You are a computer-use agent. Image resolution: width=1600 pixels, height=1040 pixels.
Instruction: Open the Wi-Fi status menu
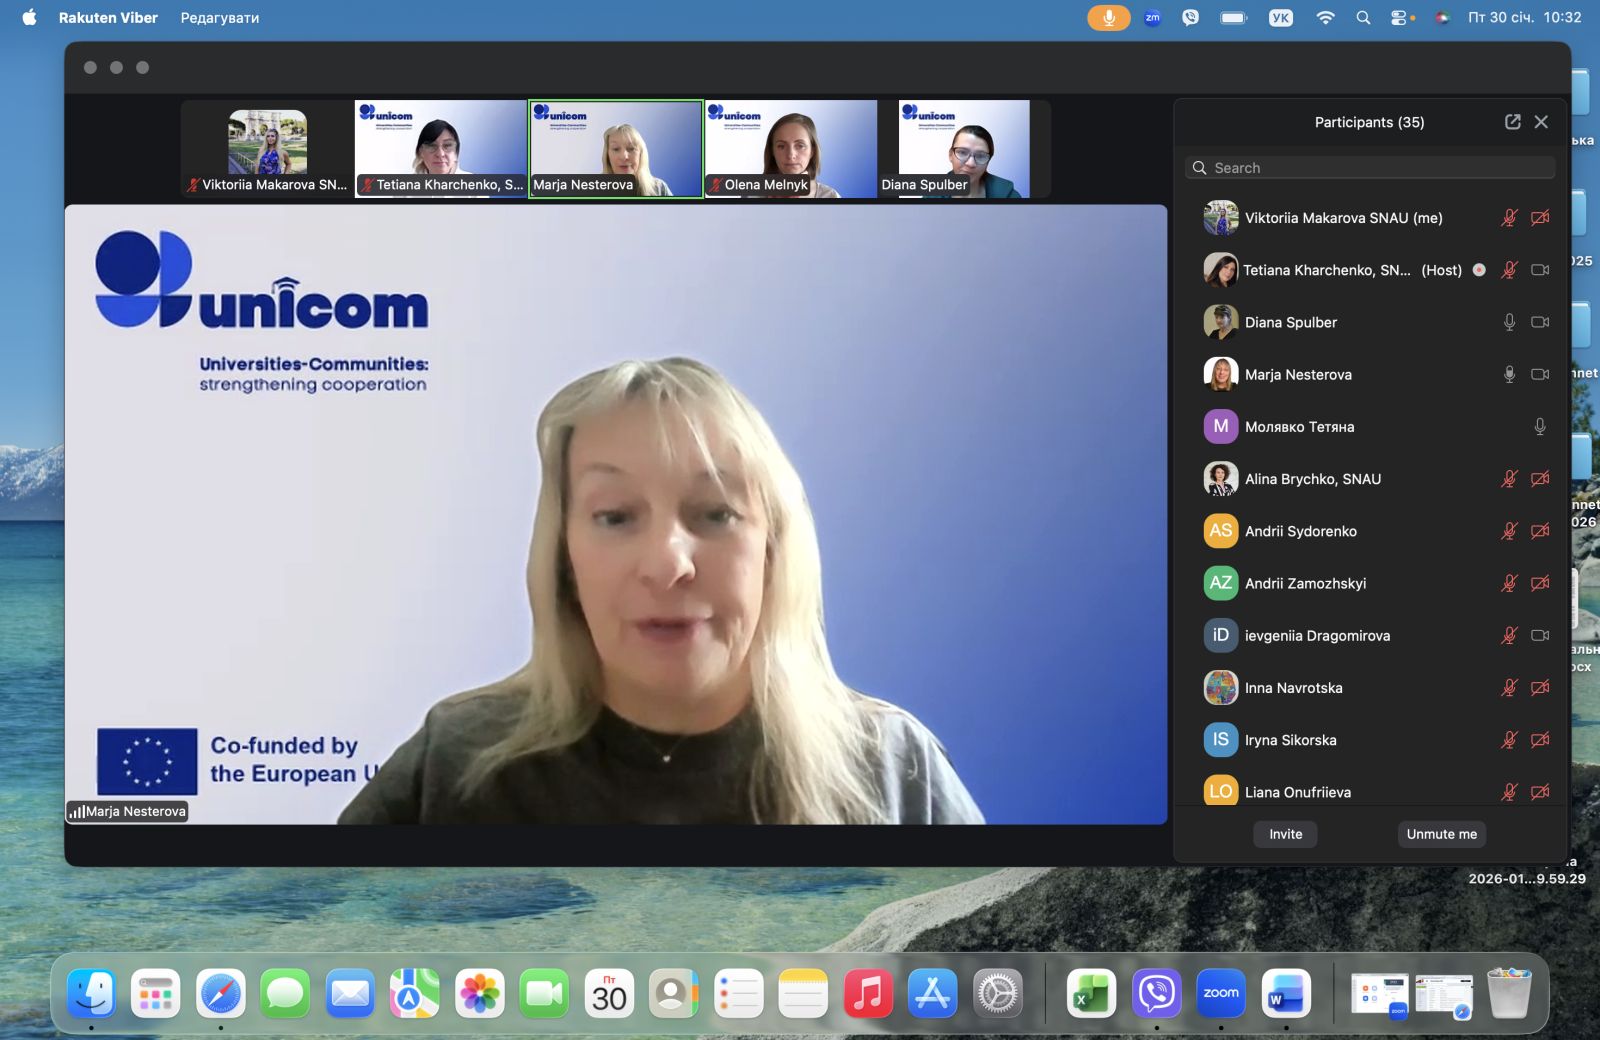(1325, 18)
